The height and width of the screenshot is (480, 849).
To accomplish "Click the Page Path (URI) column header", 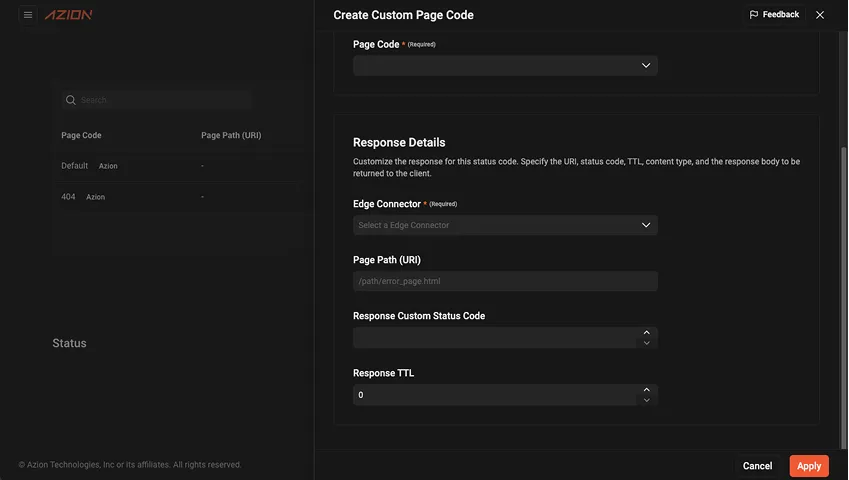I will (x=231, y=135).
